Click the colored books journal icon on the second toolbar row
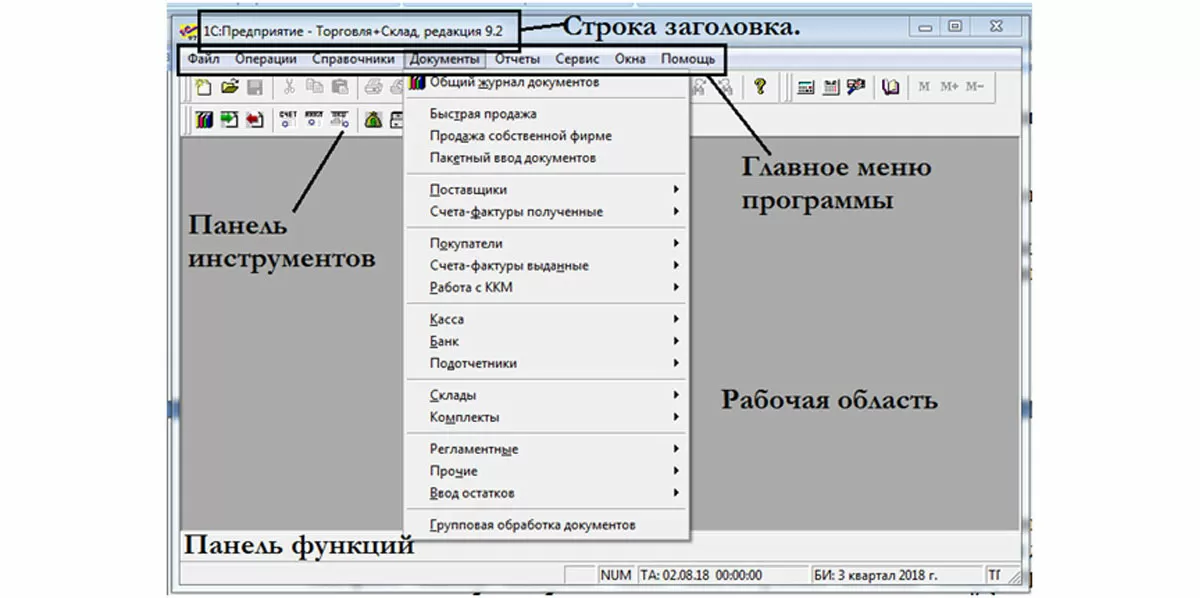 (x=204, y=119)
